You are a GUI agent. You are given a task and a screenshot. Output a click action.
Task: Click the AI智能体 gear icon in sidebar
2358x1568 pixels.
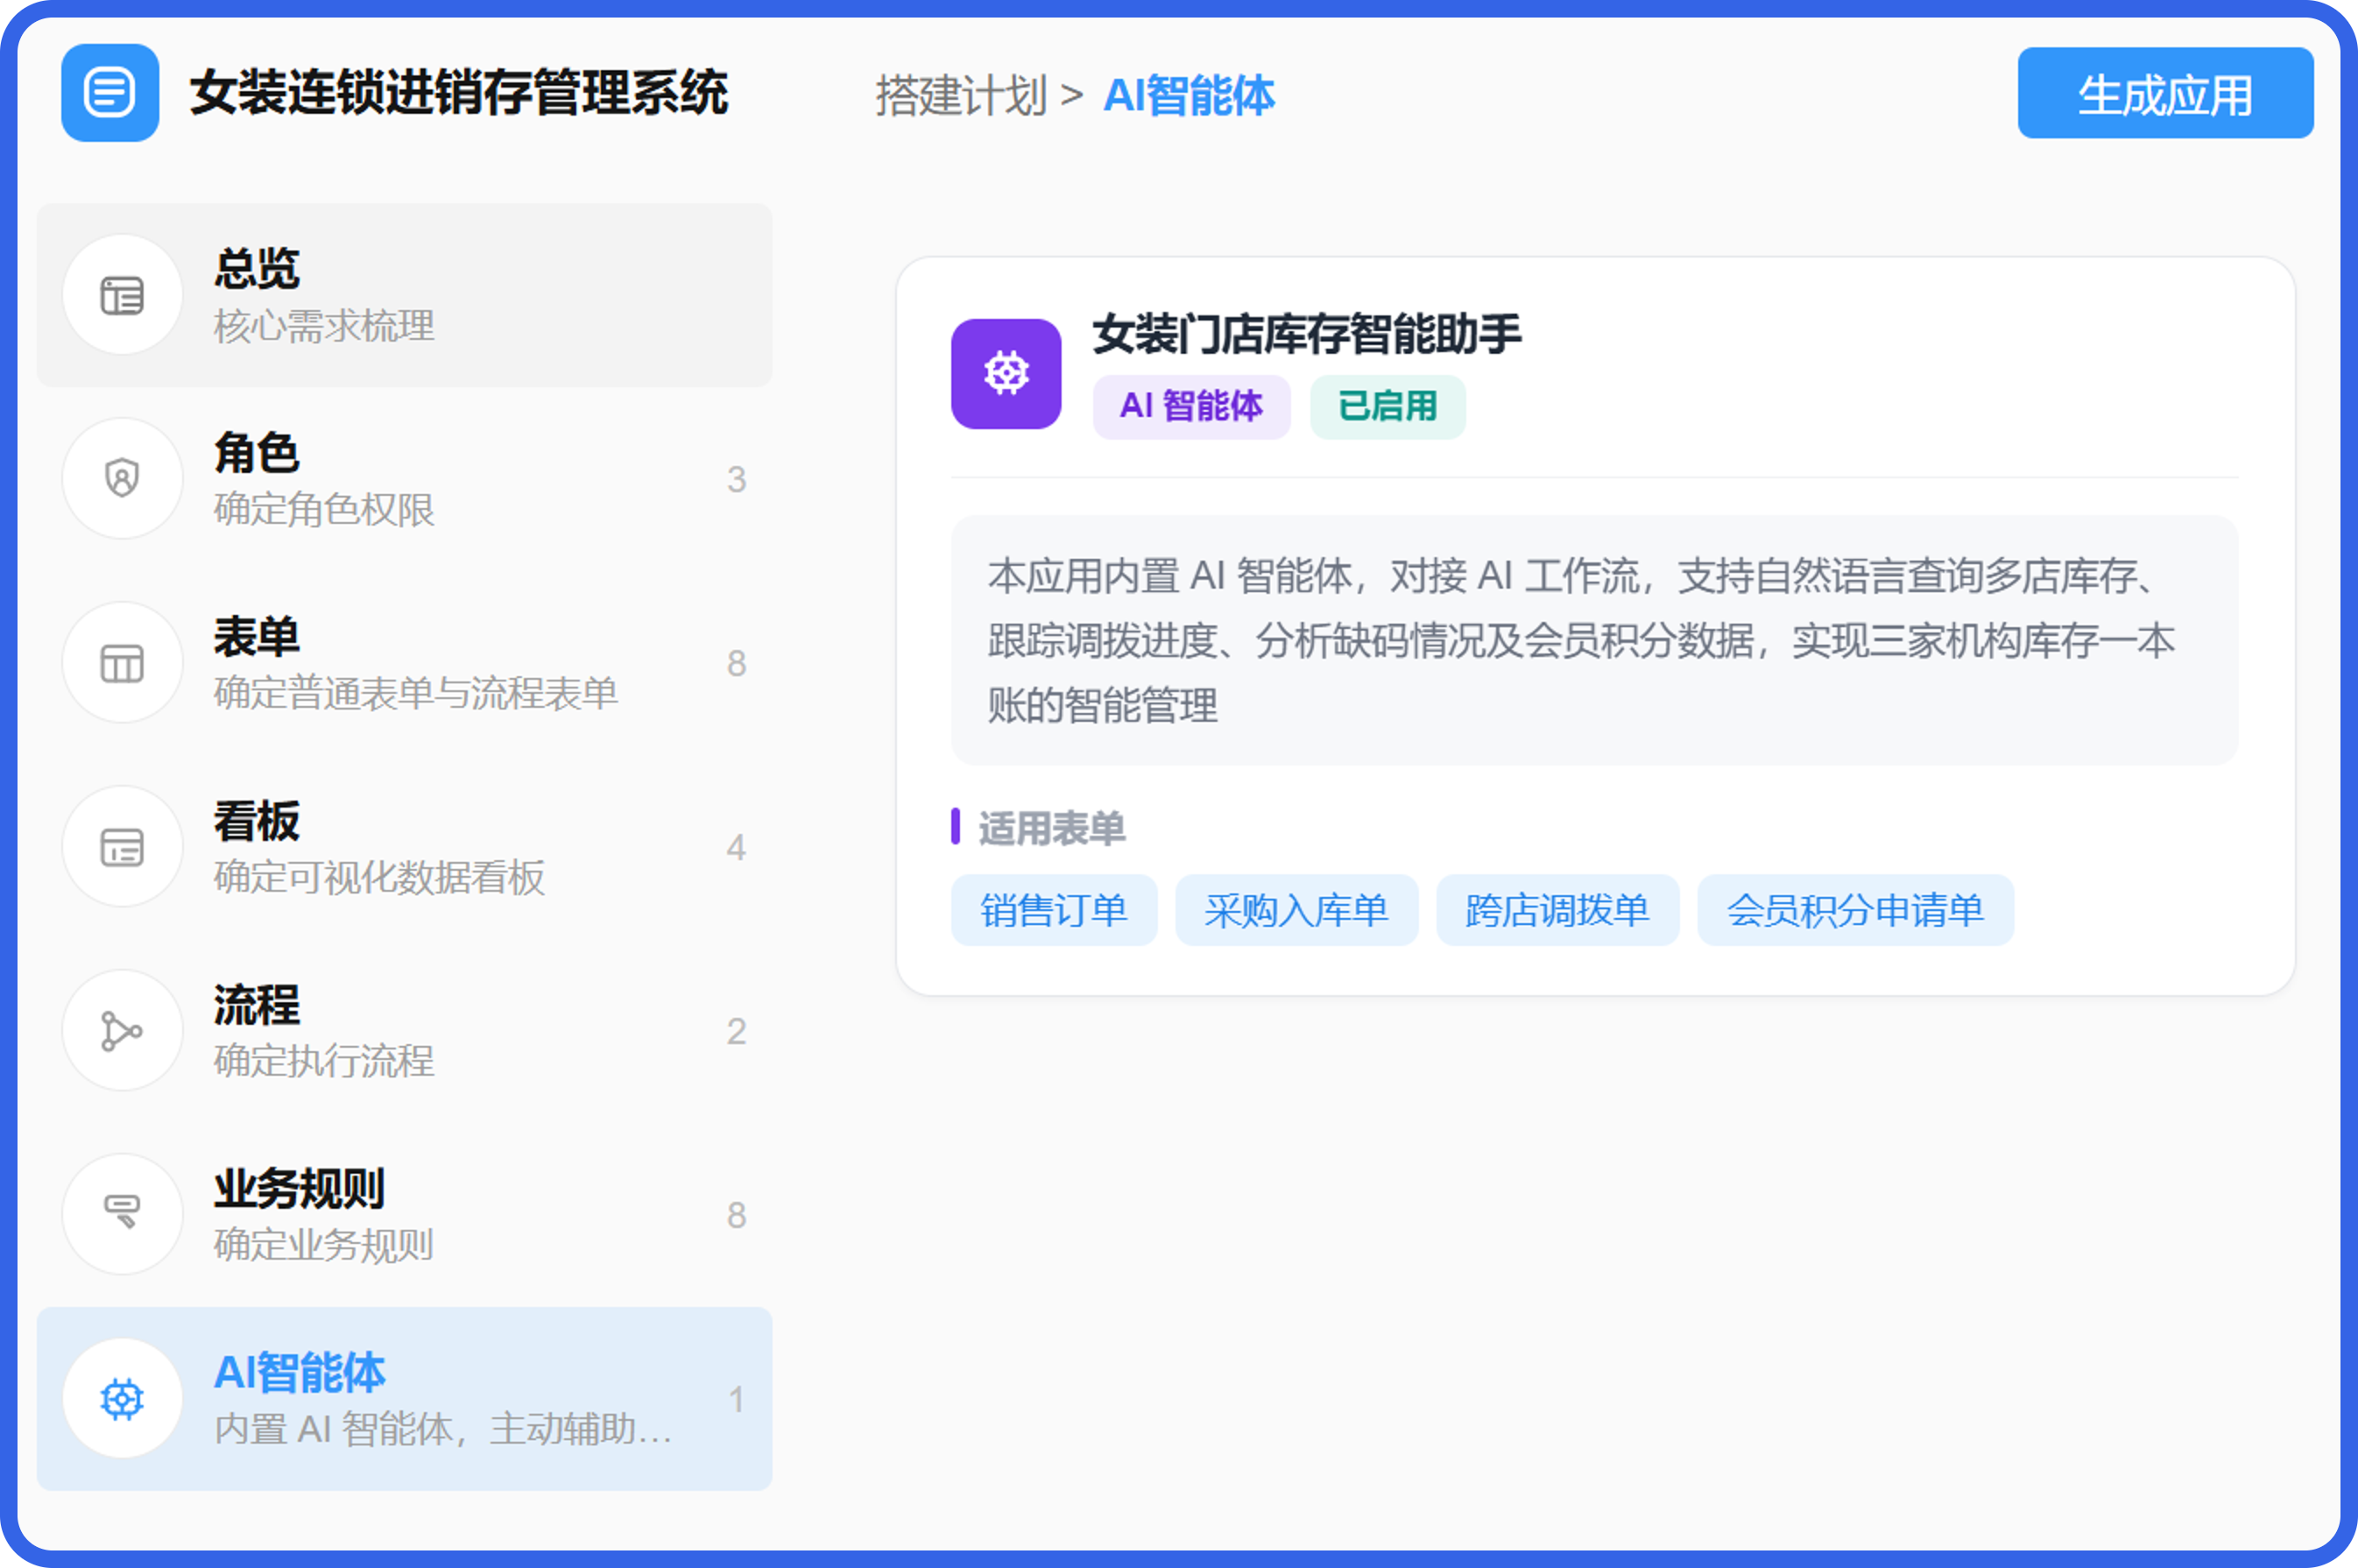point(122,1398)
